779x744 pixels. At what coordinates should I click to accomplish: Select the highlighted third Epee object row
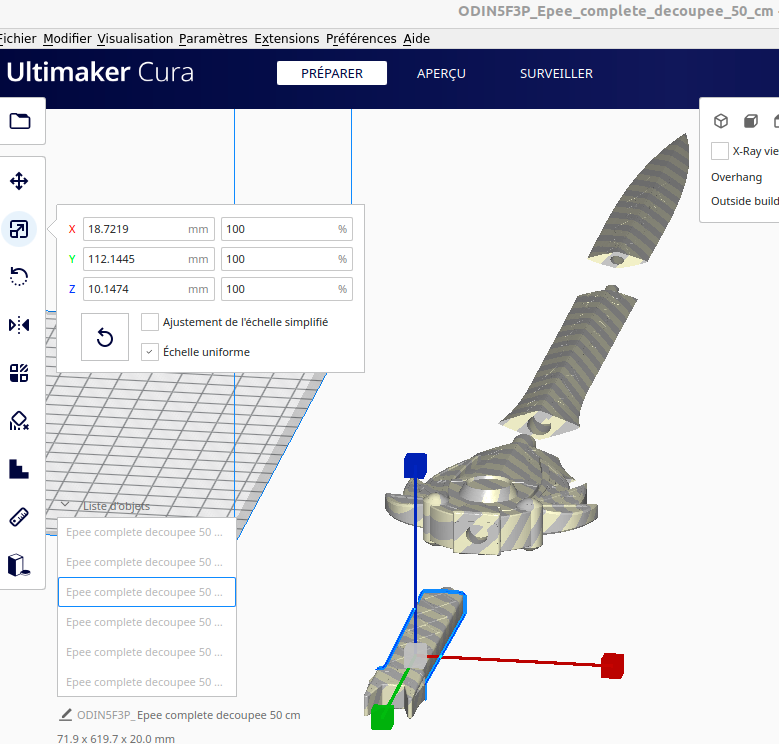[147, 592]
